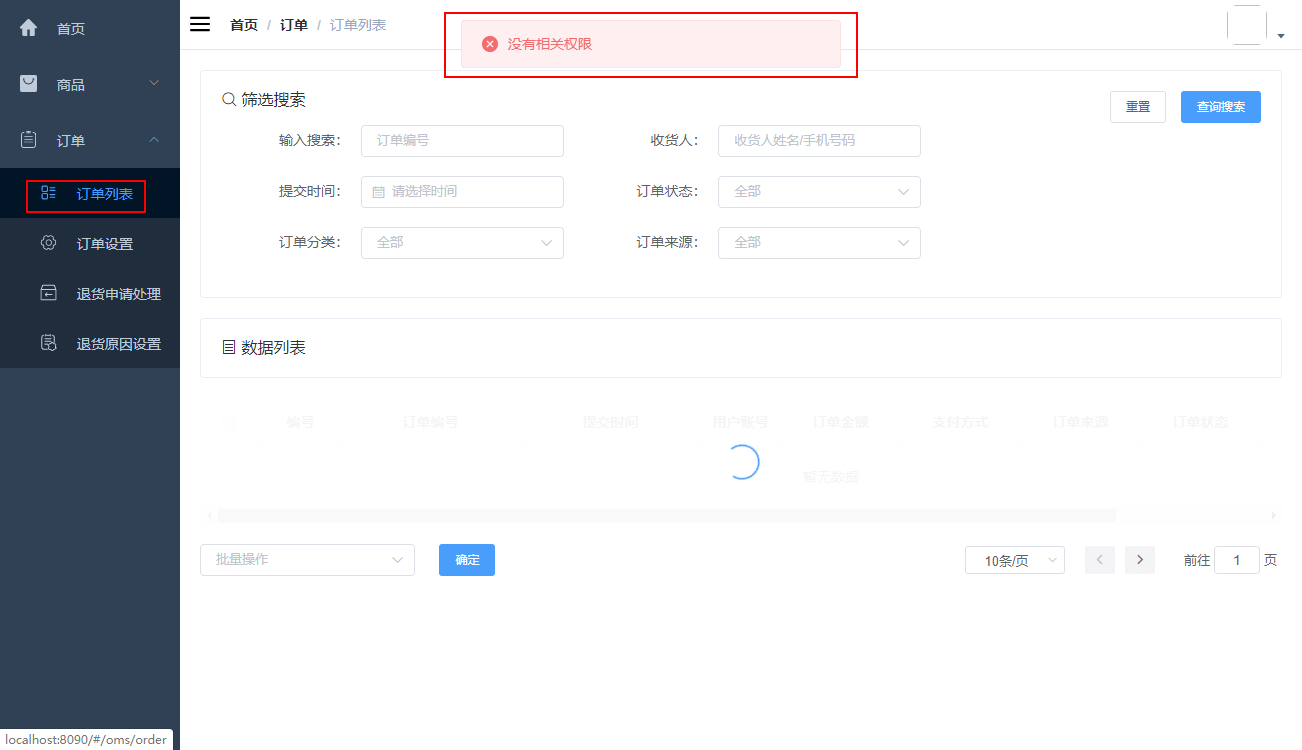Click the hamburger menu toggle icon
This screenshot has width=1302, height=750.
(200, 24)
